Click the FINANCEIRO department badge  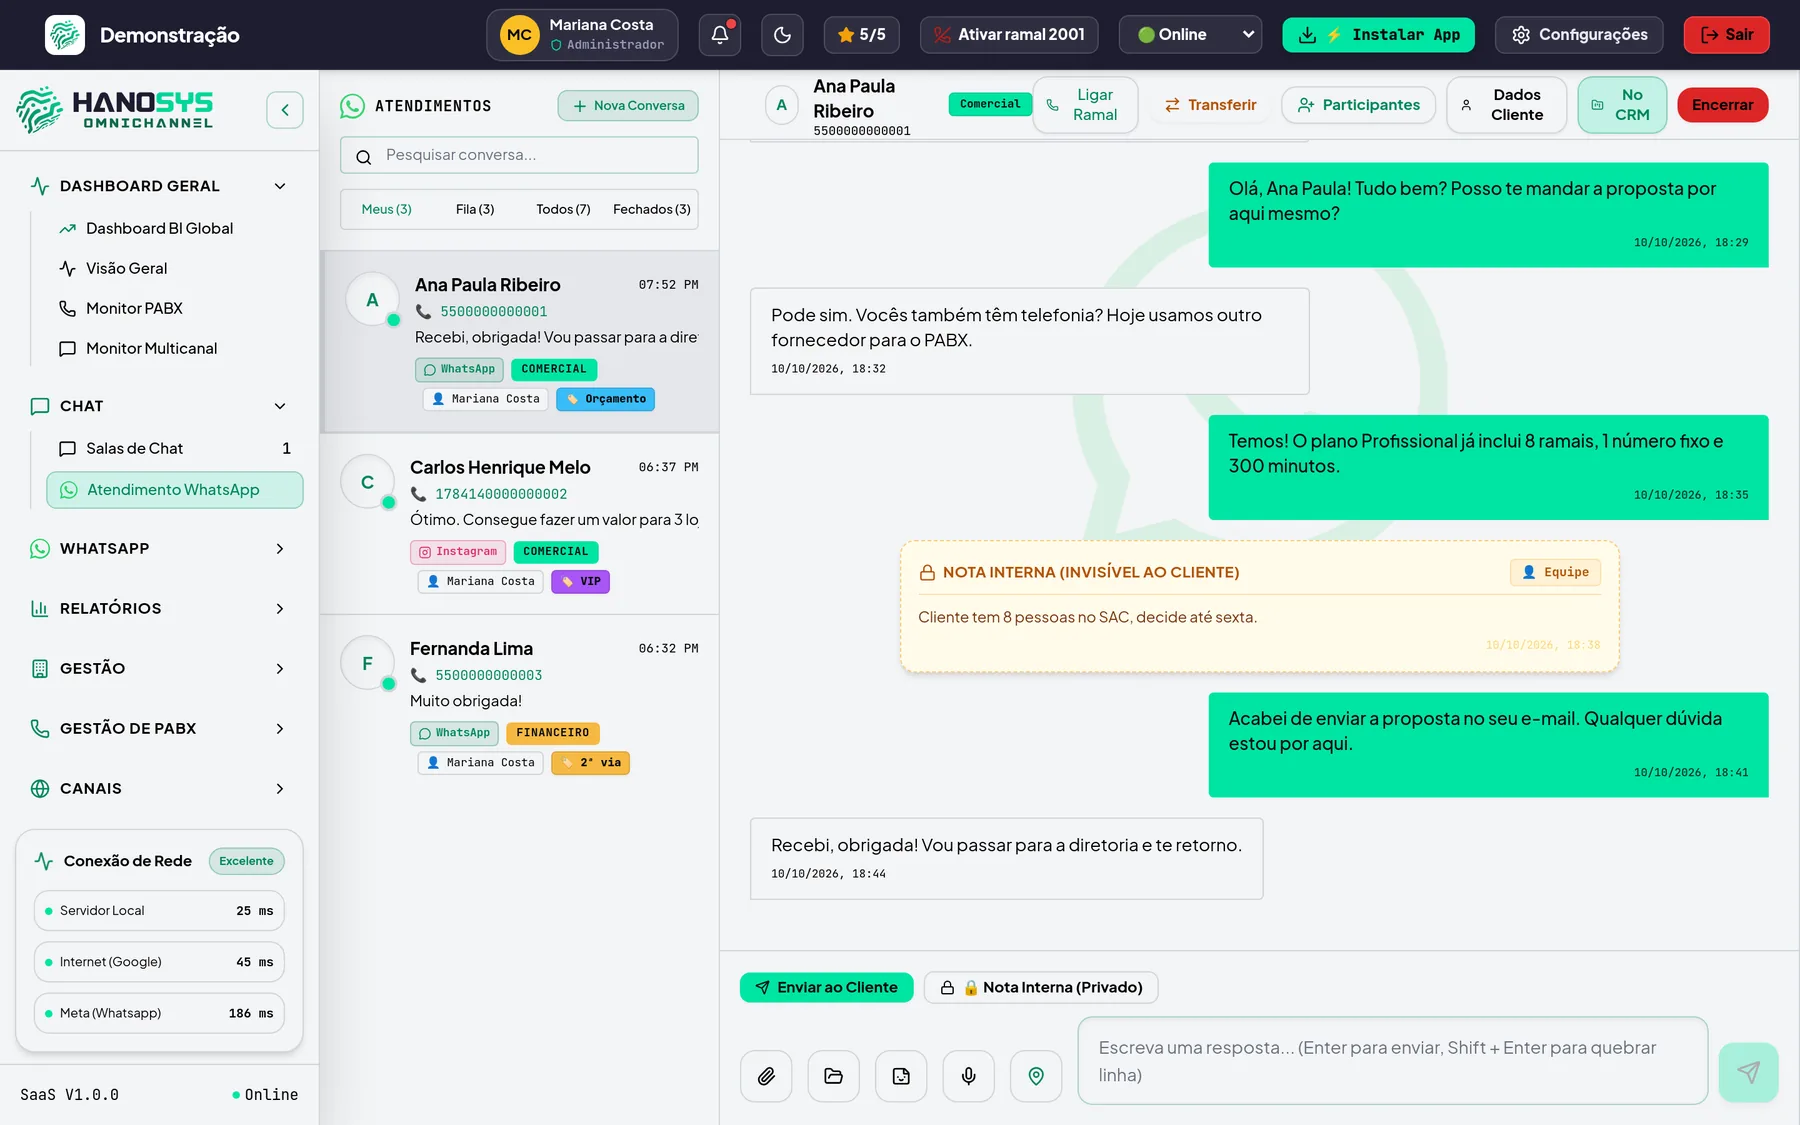click(x=552, y=733)
